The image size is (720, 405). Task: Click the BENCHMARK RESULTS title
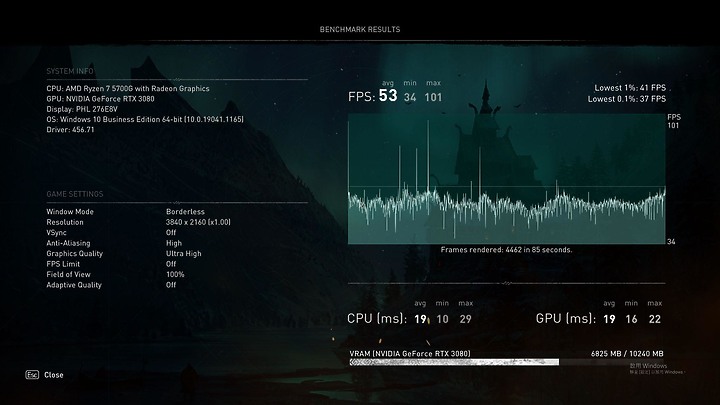coord(360,29)
